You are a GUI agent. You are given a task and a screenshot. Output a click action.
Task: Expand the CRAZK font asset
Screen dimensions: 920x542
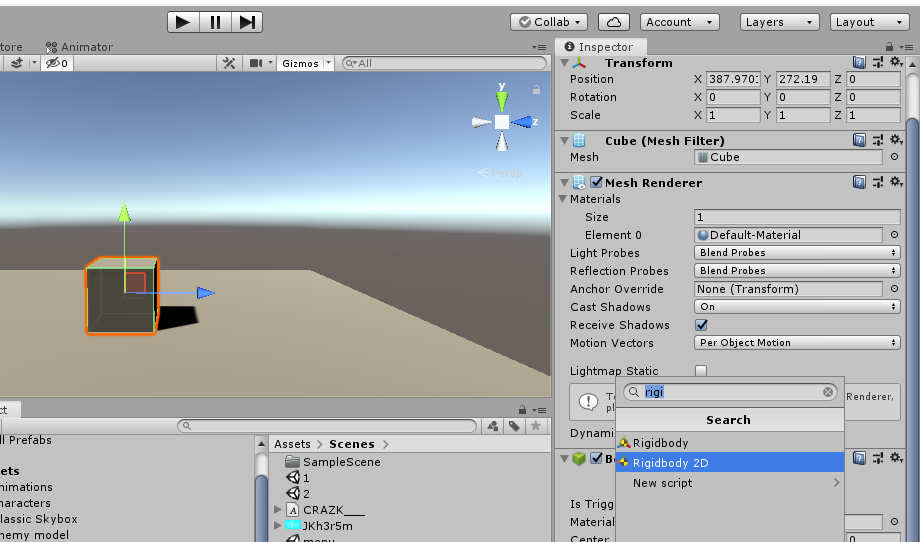(278, 509)
